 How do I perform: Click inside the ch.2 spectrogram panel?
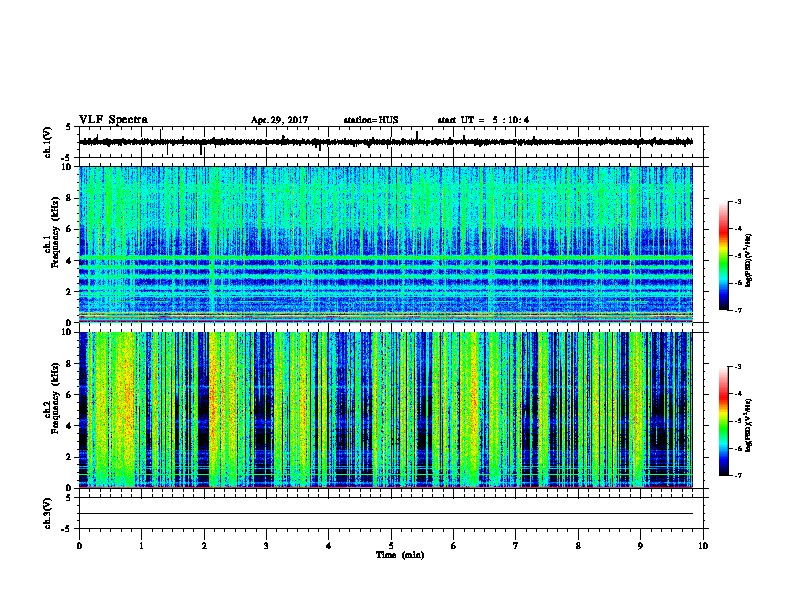pos(386,410)
